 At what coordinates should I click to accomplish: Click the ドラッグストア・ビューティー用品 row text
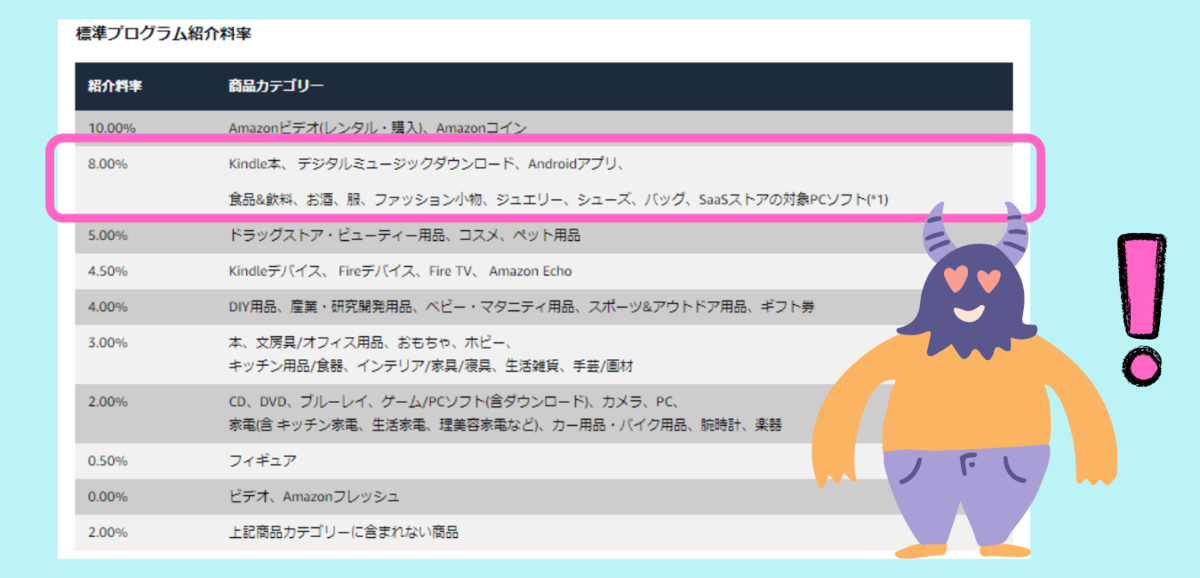[404, 236]
